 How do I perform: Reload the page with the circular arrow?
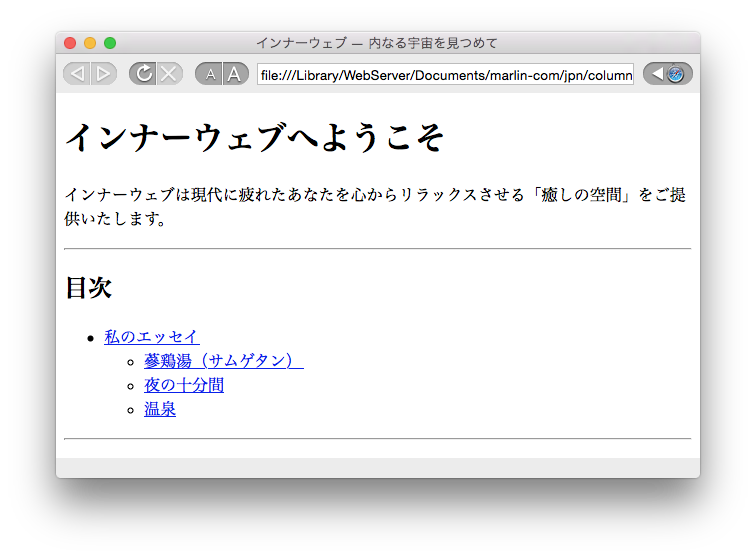[143, 74]
